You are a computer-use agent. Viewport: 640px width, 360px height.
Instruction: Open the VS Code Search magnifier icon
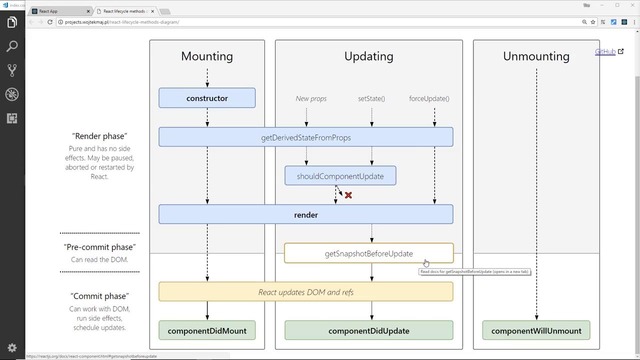pos(12,46)
